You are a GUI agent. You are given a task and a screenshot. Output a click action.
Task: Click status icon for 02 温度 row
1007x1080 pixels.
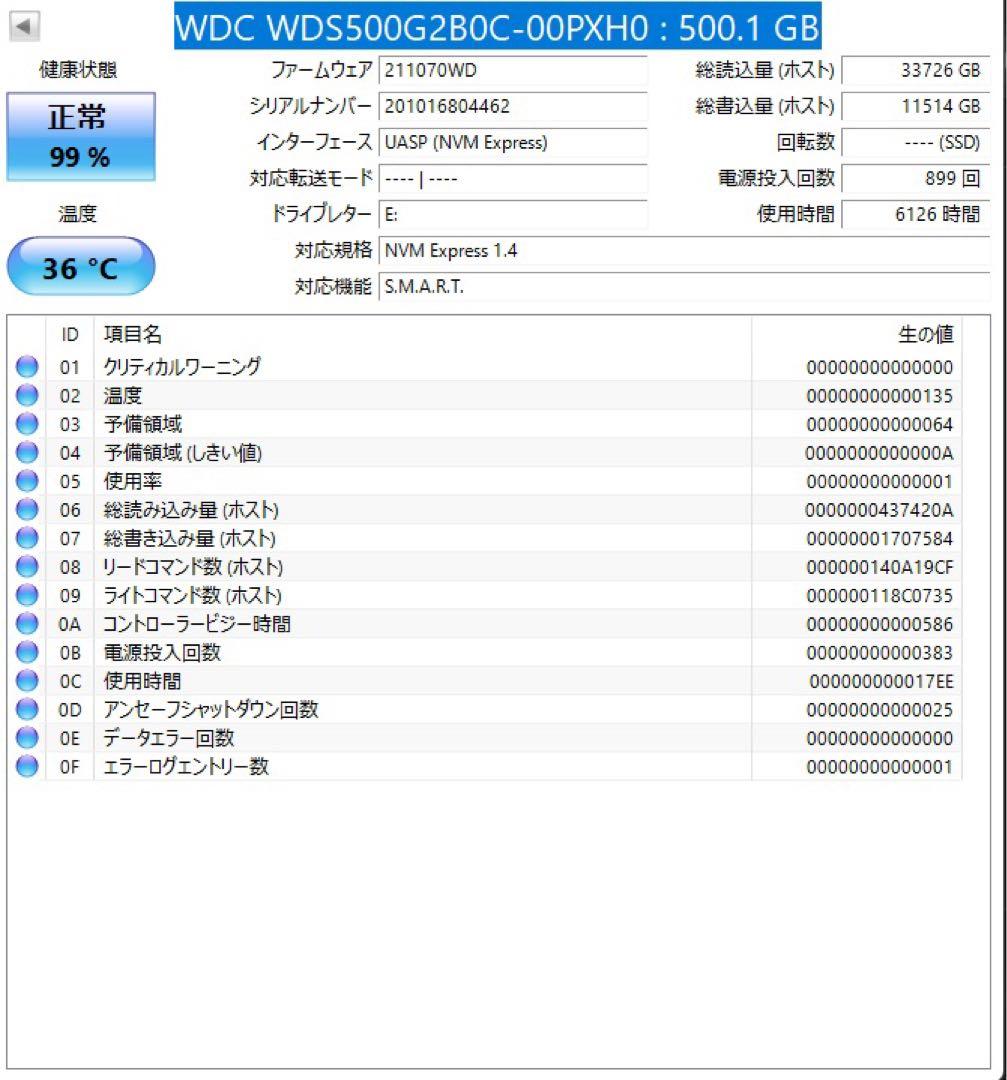click(x=27, y=395)
